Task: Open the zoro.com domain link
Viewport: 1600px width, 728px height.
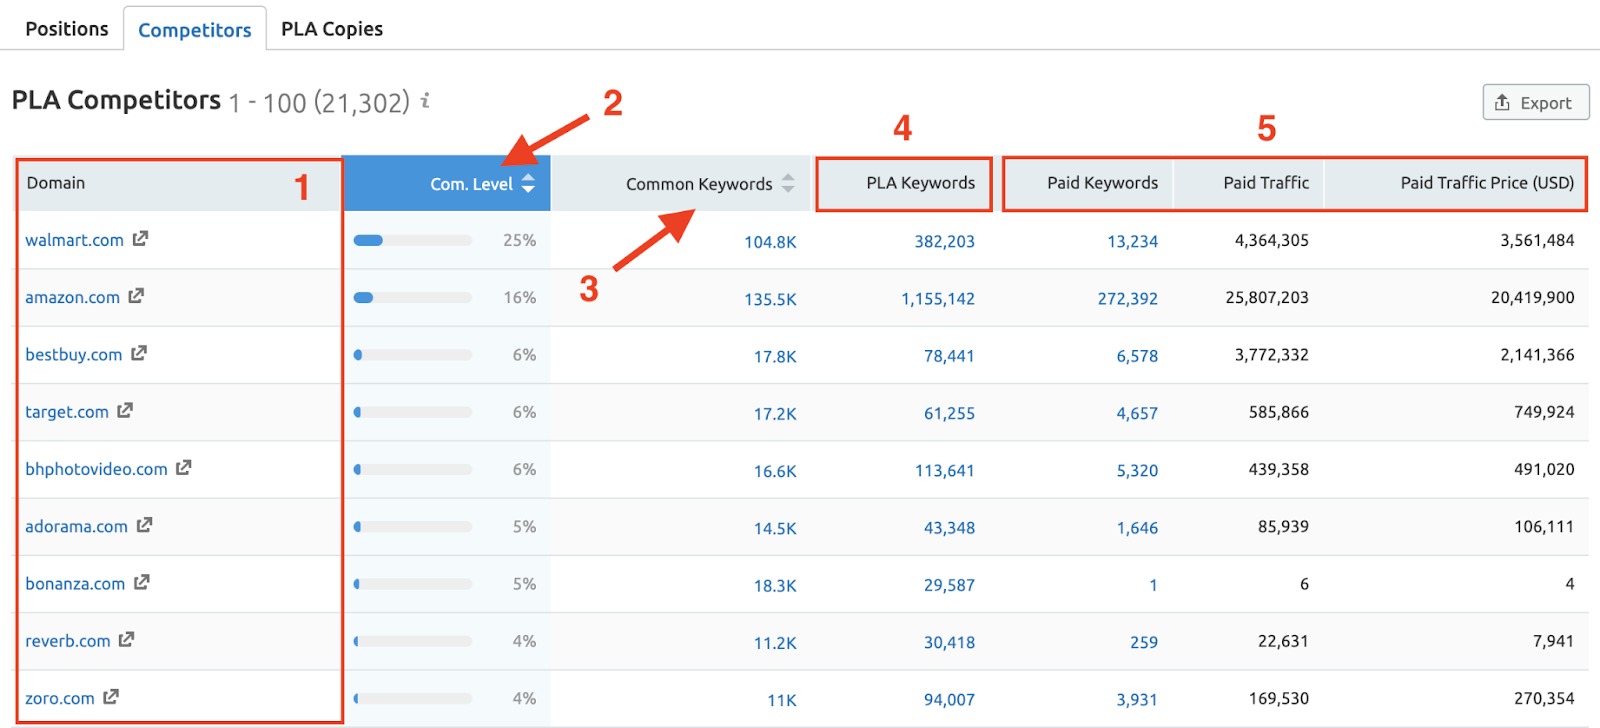Action: [60, 698]
